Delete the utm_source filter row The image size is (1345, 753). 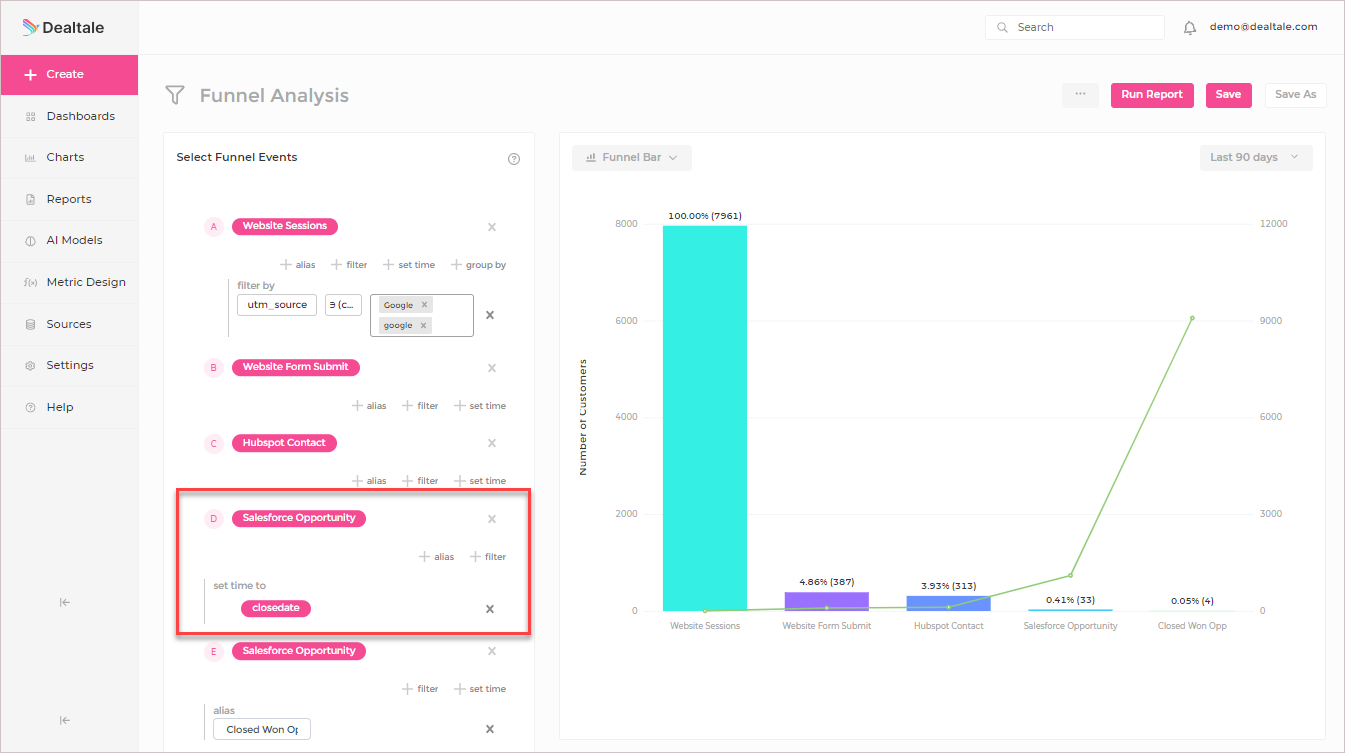tap(490, 315)
